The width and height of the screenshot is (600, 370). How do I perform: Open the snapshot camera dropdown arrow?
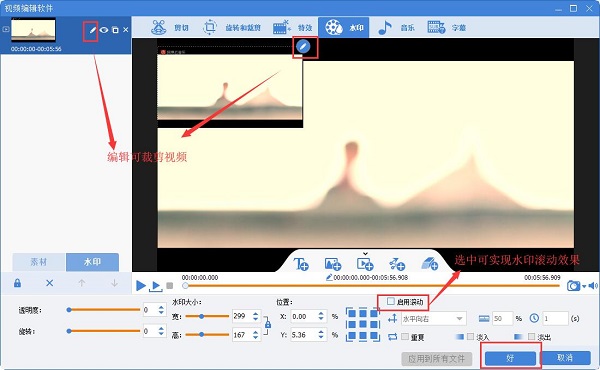[584, 286]
